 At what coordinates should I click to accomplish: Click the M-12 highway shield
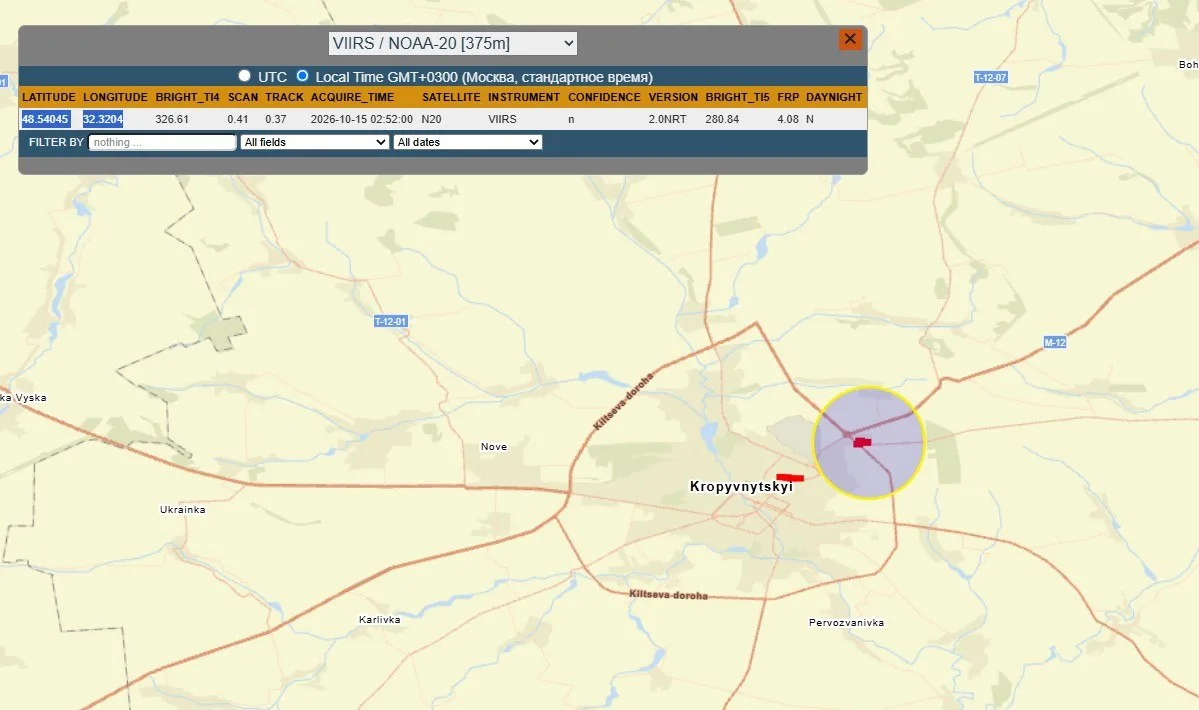tap(1055, 342)
